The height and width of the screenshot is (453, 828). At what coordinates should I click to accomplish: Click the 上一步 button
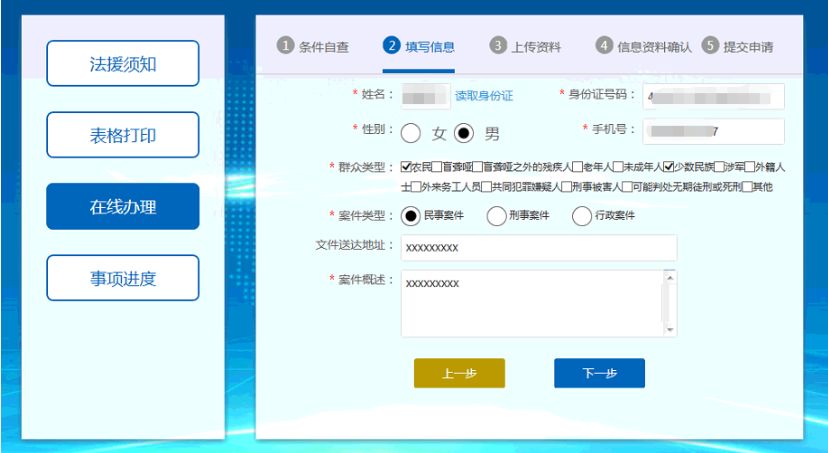pos(459,373)
